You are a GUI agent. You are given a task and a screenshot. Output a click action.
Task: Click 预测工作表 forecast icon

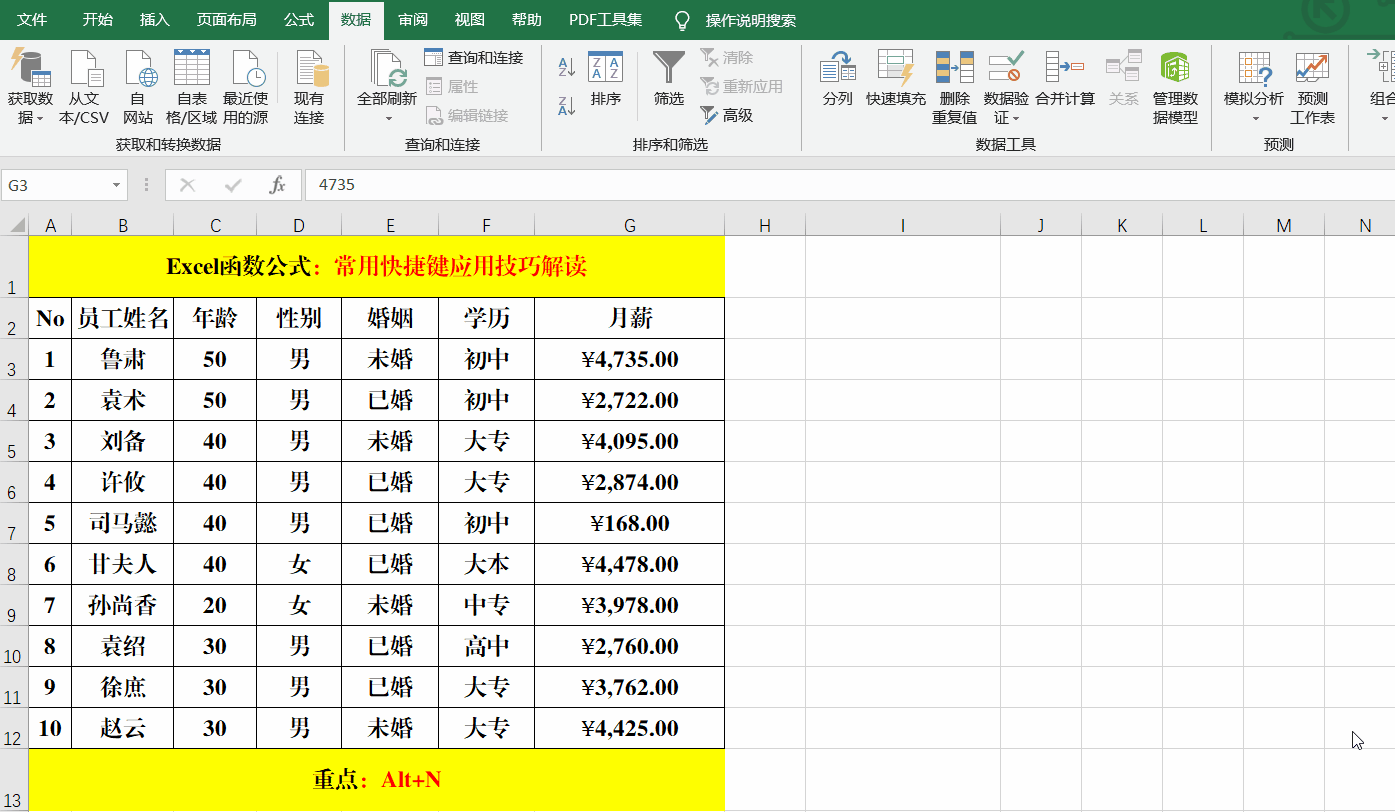(x=1312, y=68)
